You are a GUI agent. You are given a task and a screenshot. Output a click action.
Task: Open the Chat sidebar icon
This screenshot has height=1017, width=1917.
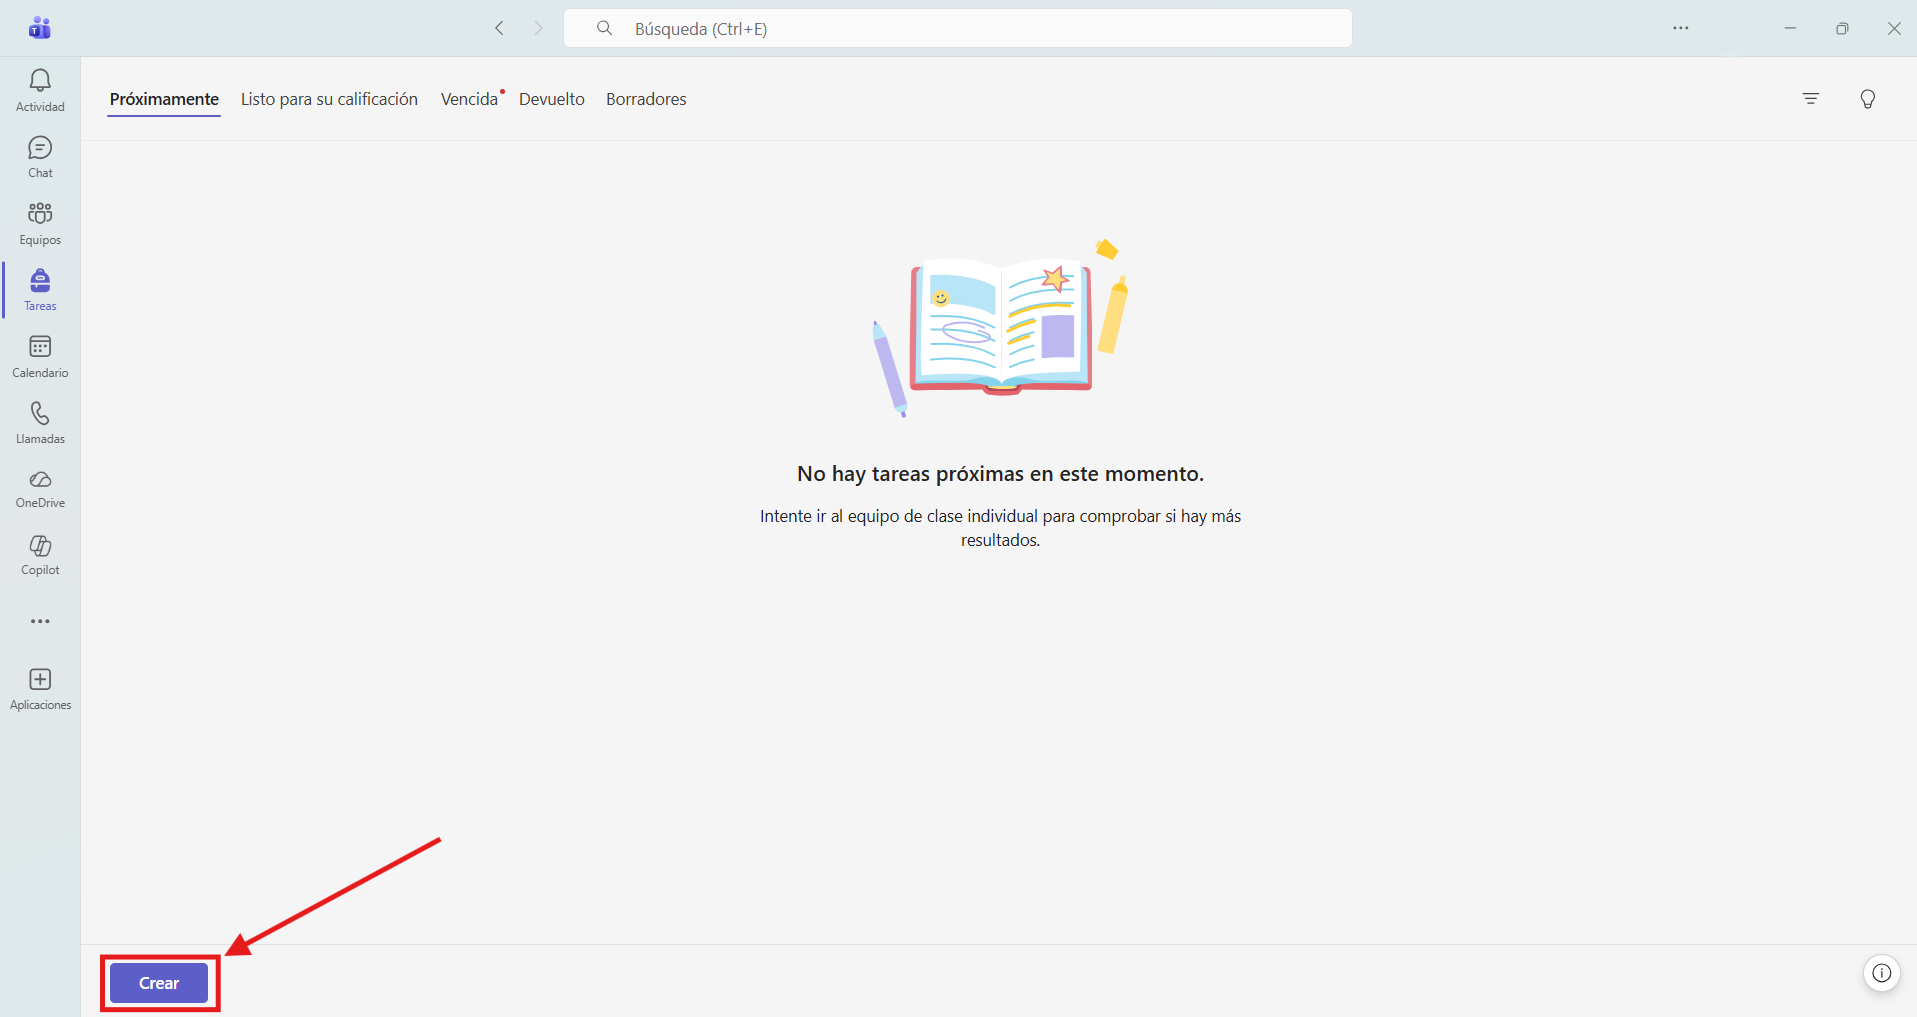(x=40, y=157)
